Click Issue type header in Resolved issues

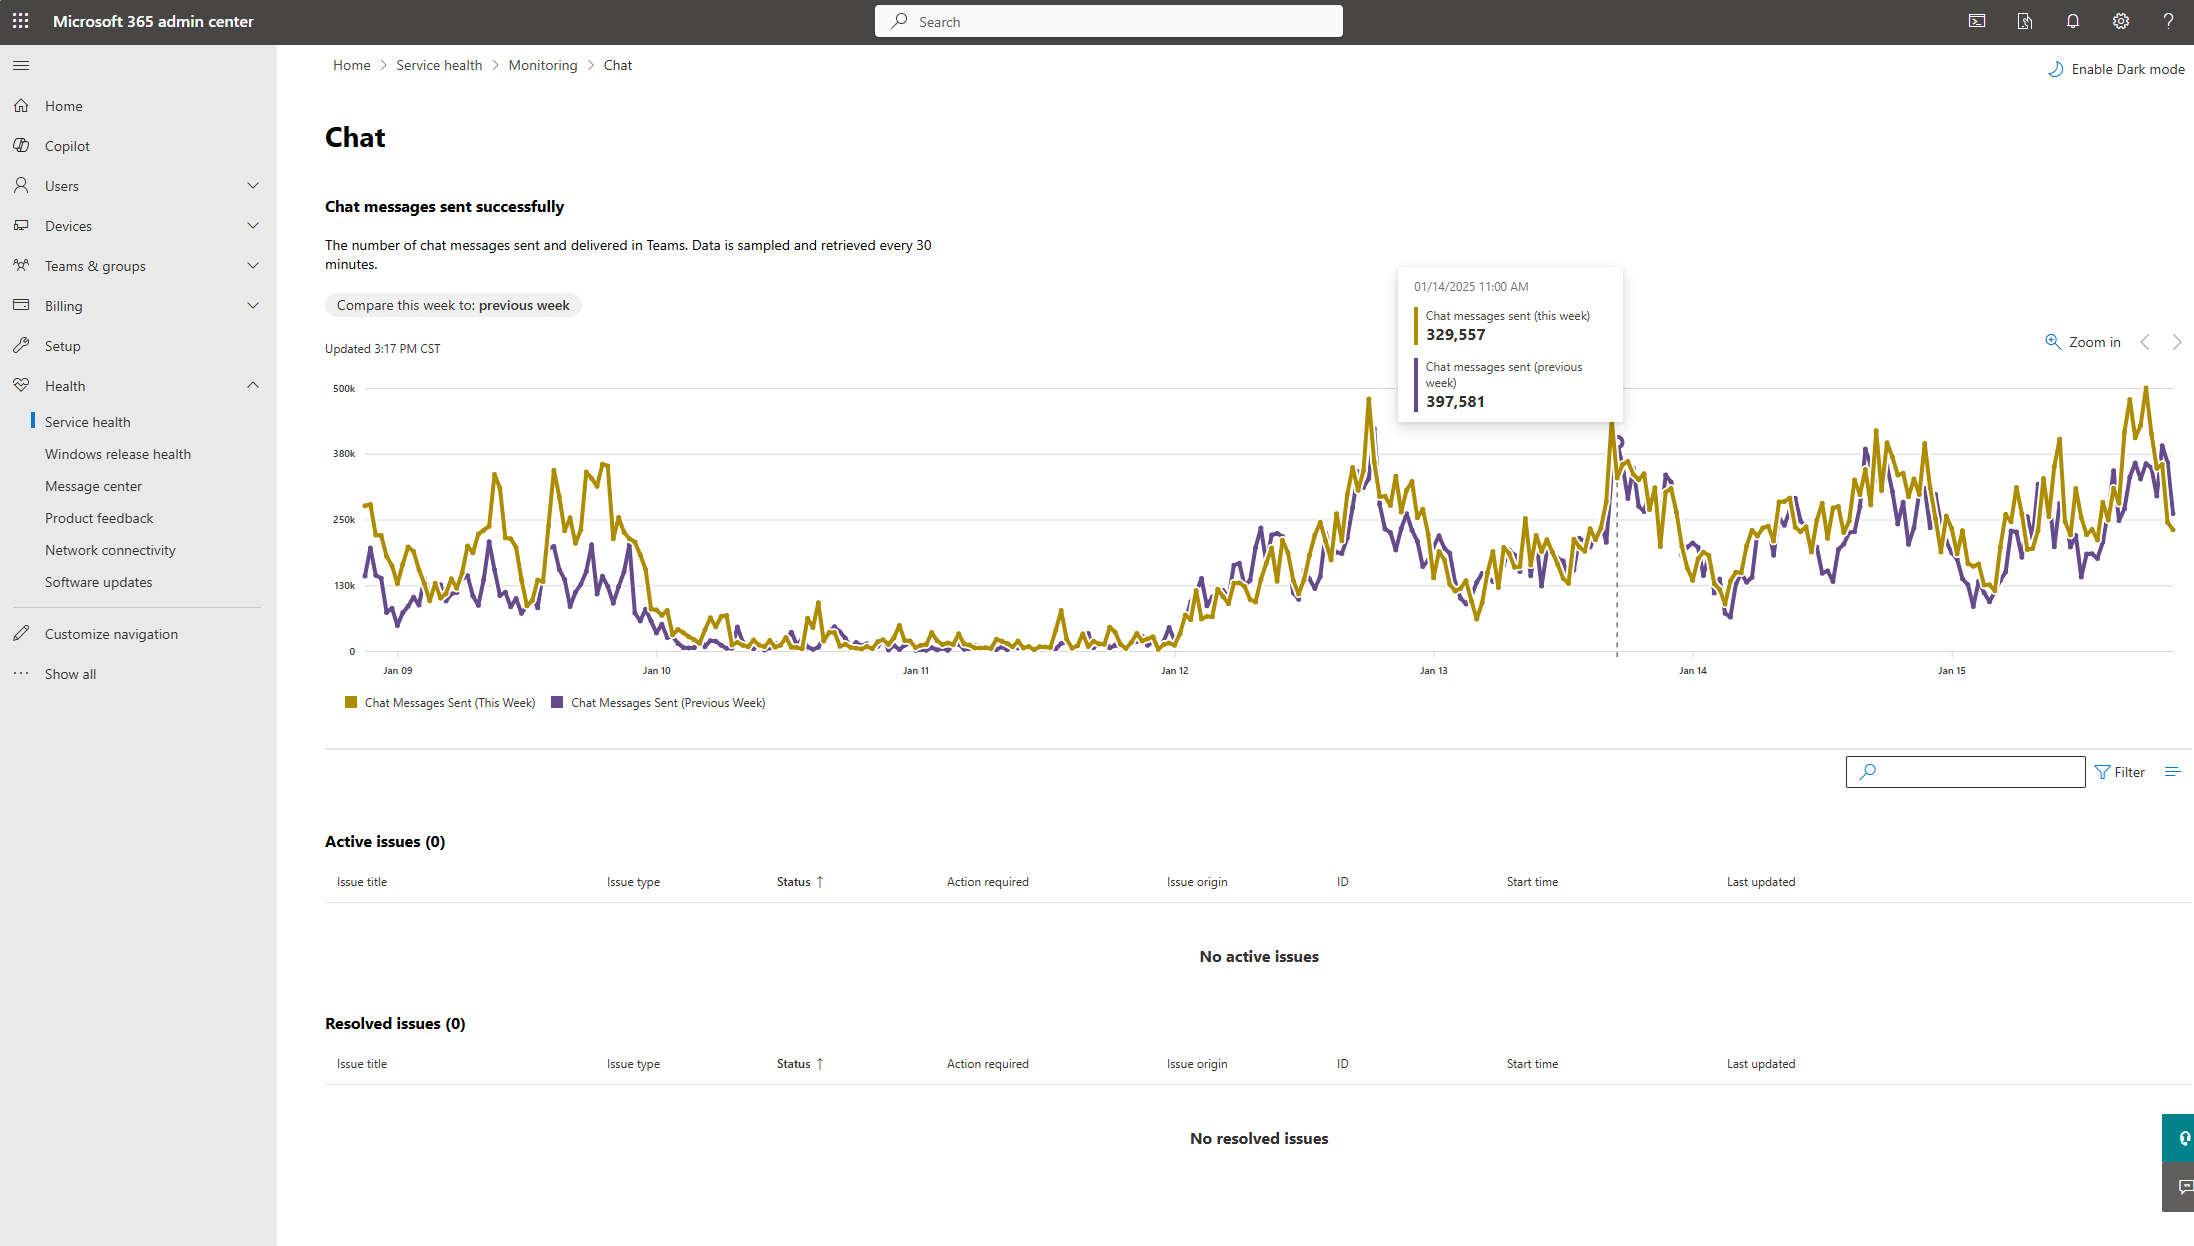[x=633, y=1064]
